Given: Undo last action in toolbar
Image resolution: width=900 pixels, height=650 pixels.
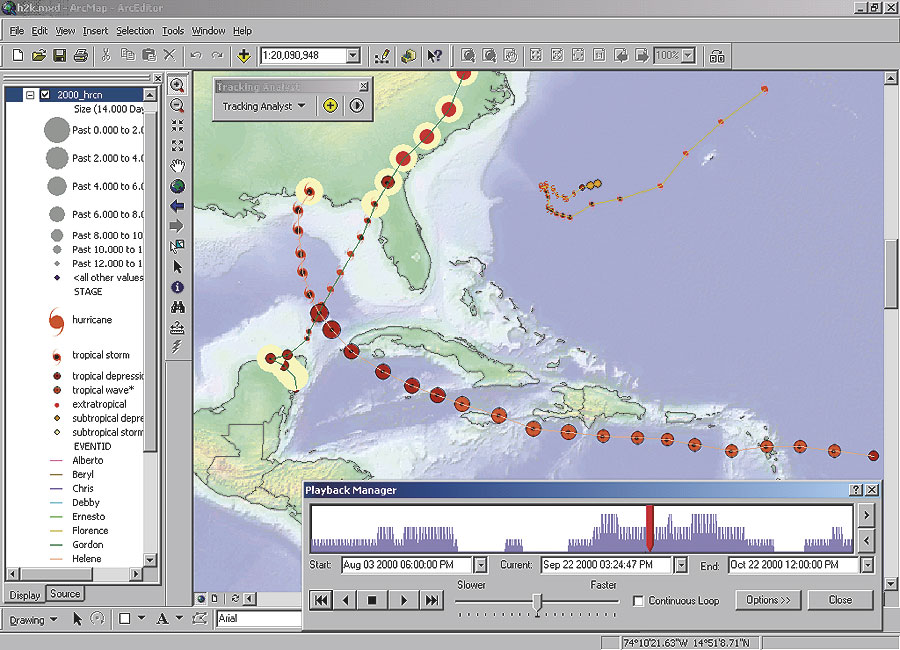Looking at the screenshot, I should tap(196, 55).
